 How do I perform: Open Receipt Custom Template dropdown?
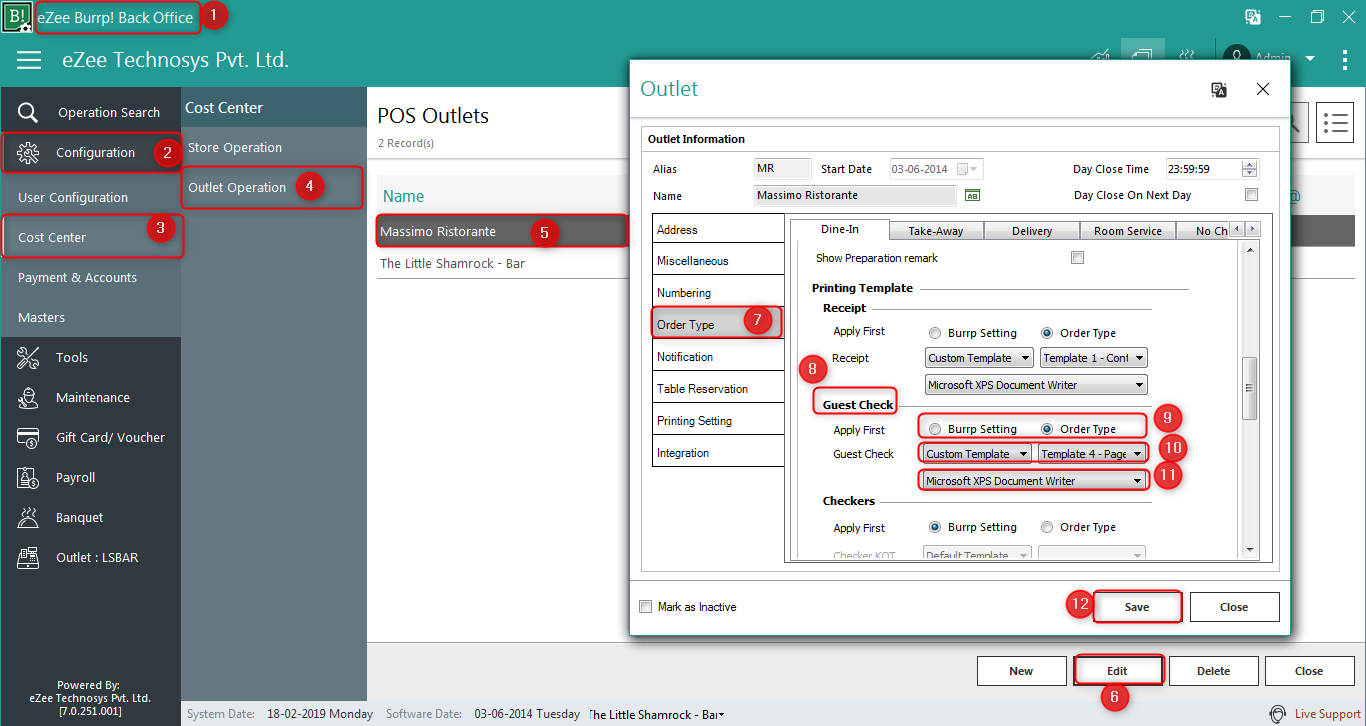(979, 358)
